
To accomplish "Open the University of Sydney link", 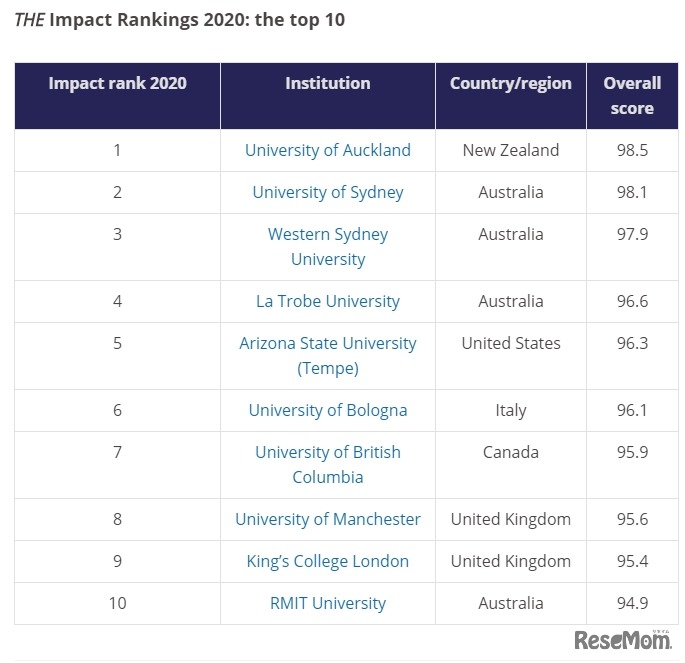I will coord(328,192).
